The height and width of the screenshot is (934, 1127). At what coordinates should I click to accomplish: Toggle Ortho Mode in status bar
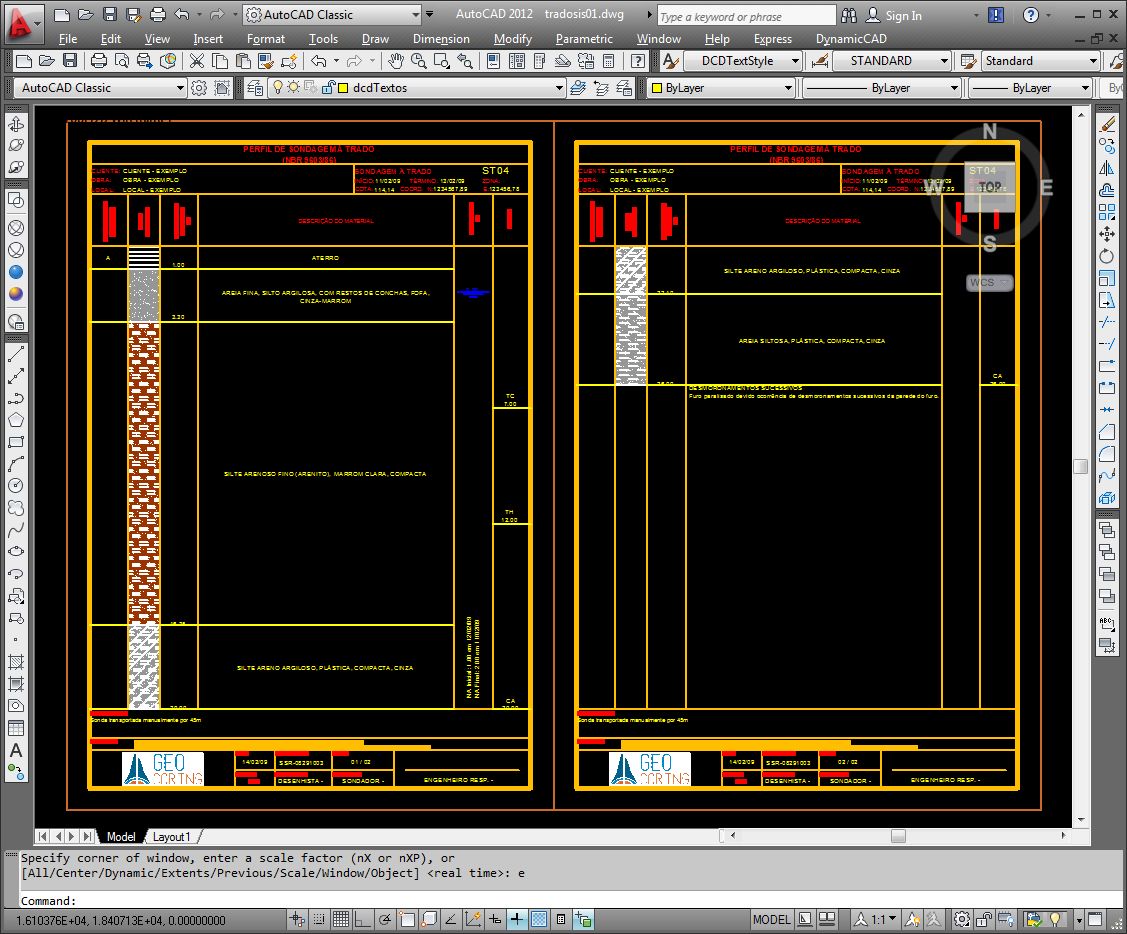363,919
